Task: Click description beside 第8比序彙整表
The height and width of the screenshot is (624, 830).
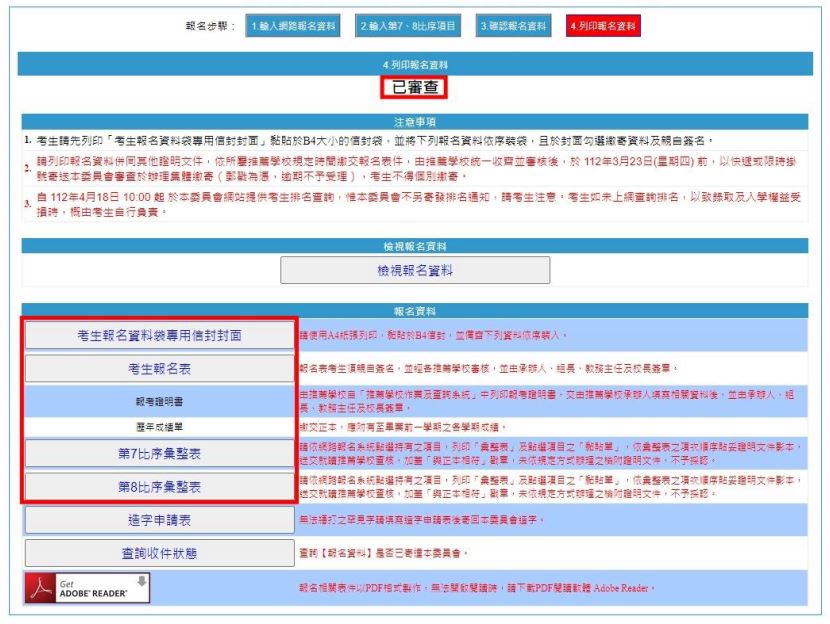Action: tap(550, 487)
